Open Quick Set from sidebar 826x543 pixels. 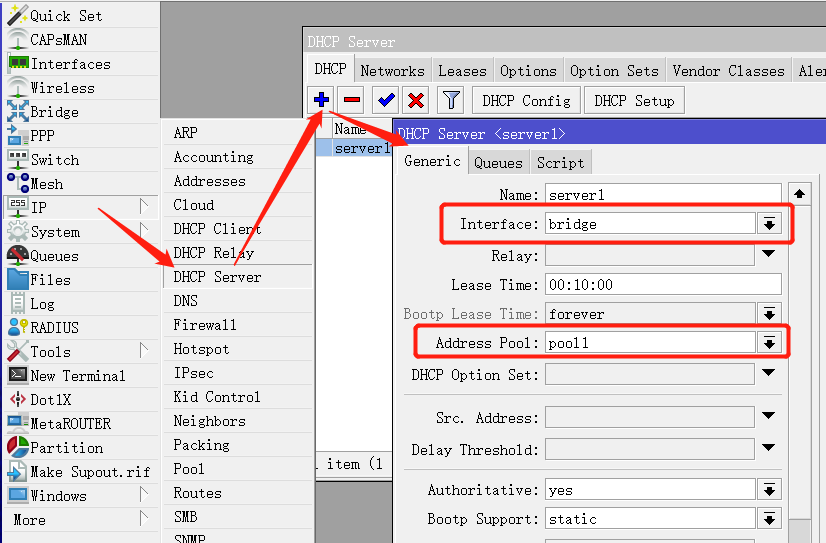tap(65, 16)
